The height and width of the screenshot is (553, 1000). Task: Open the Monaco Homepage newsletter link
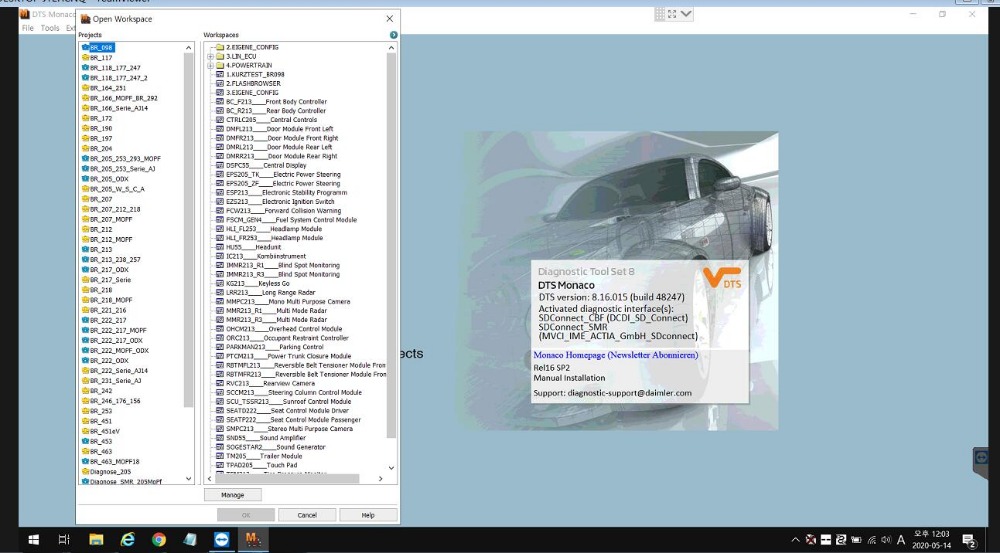point(615,355)
